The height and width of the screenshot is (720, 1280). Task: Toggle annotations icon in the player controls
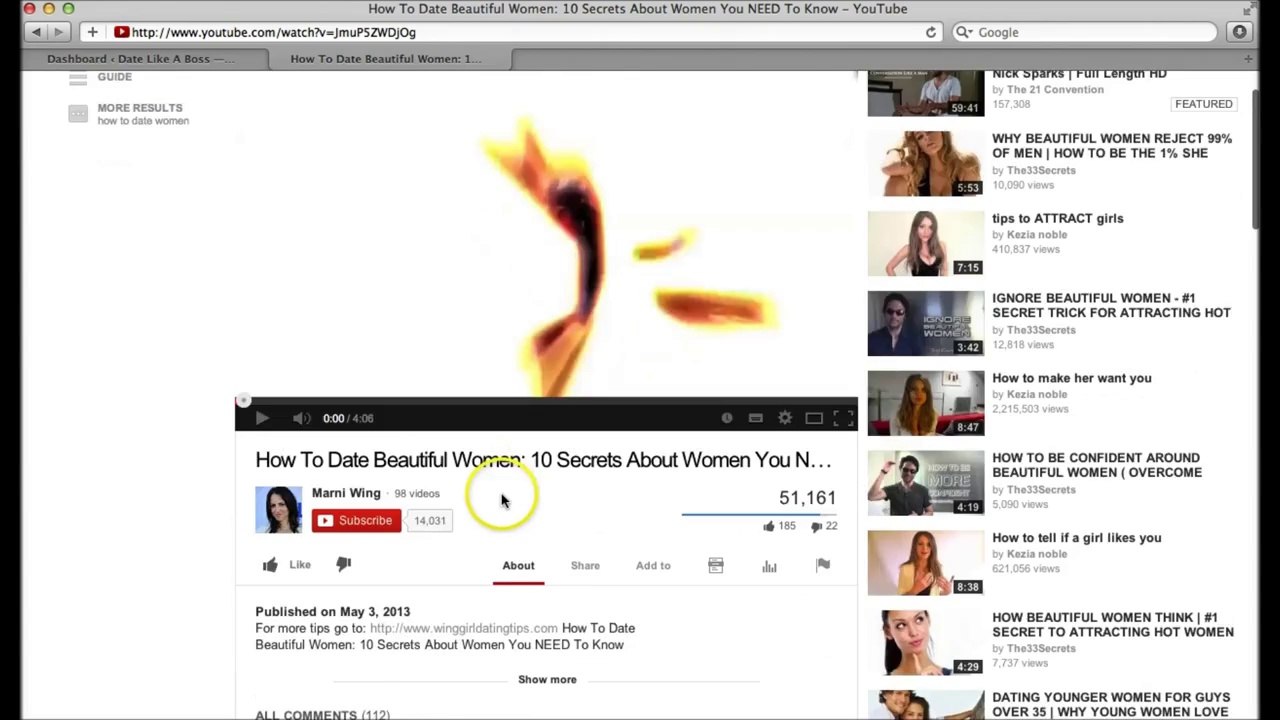727,418
